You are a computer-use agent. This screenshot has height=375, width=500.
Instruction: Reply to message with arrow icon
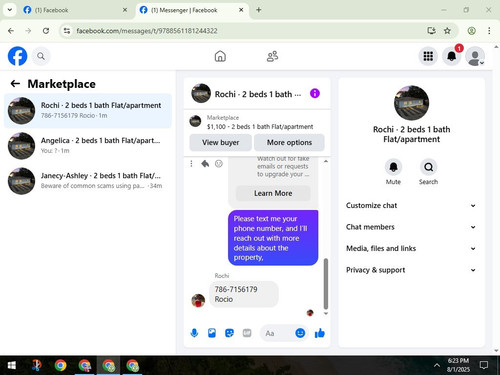pos(205,164)
